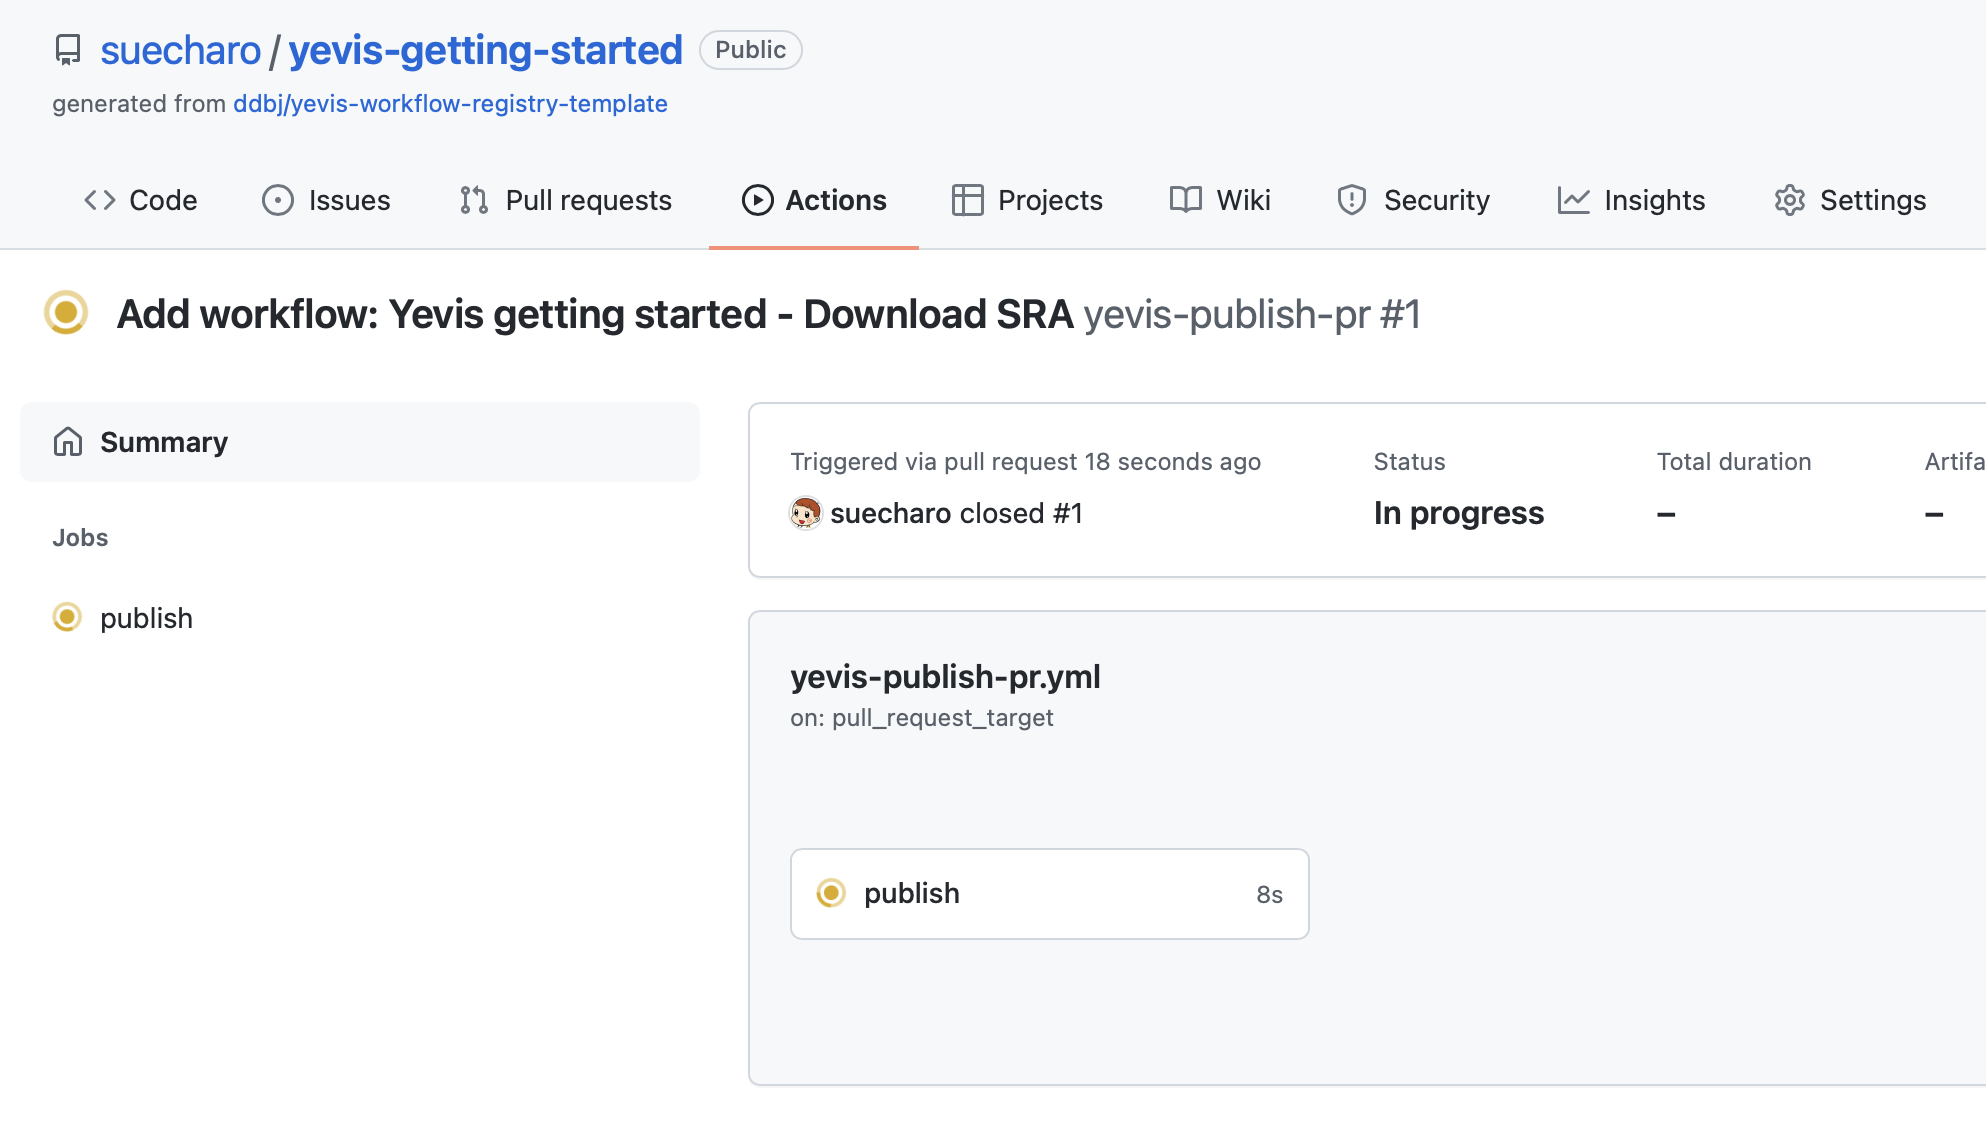
Task: Click the repository template icon beside suecharo
Action: tap(68, 50)
